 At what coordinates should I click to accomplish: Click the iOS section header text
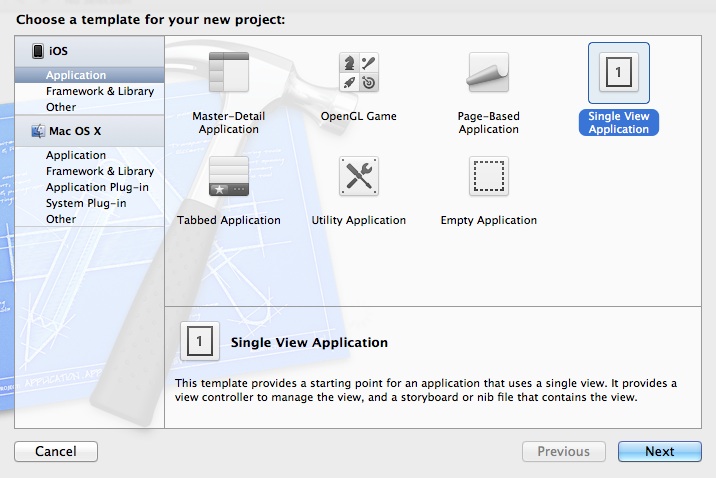(58, 51)
